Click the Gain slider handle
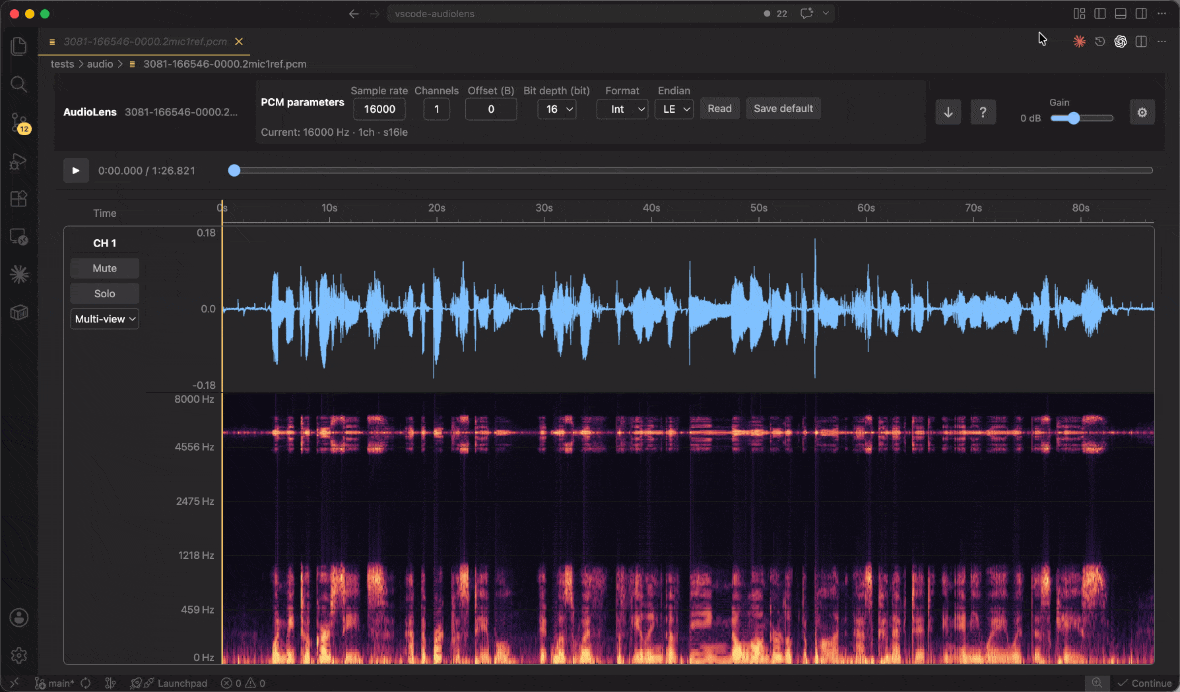 pos(1074,118)
